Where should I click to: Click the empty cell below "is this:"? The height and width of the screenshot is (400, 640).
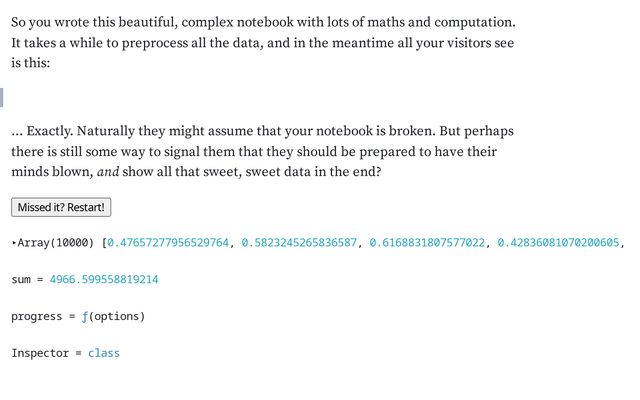(261, 98)
